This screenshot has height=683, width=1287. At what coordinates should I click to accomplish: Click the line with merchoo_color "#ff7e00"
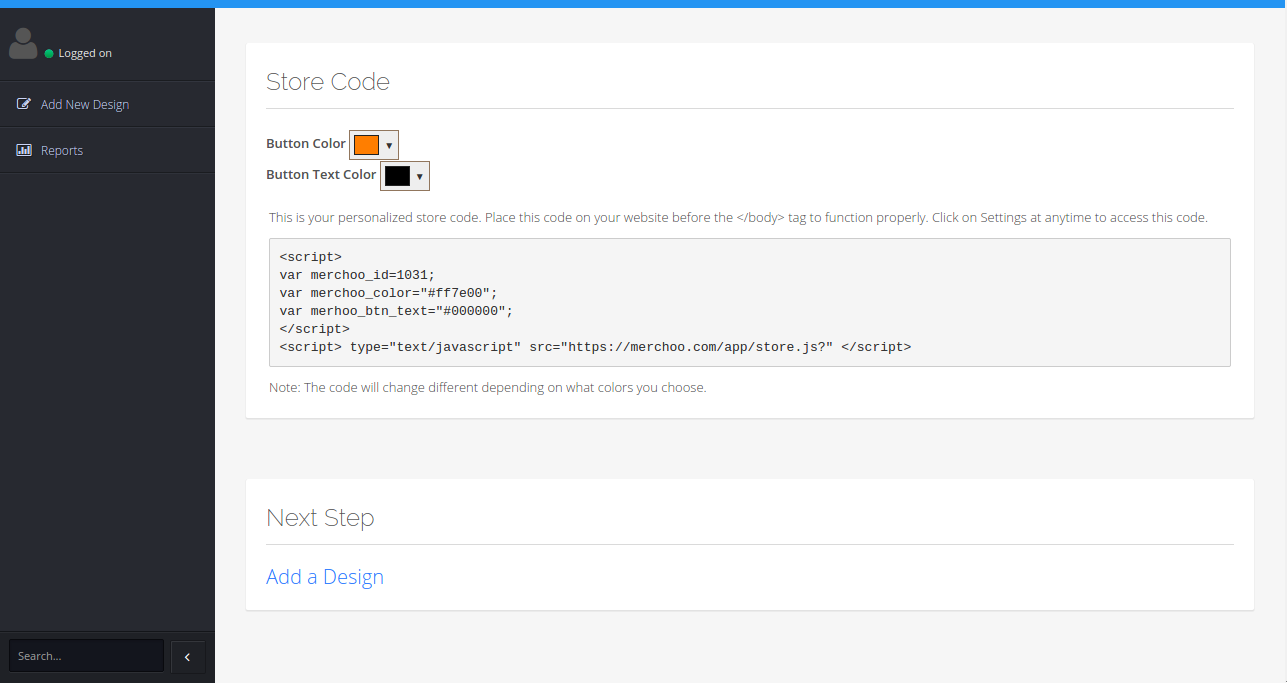[389, 293]
